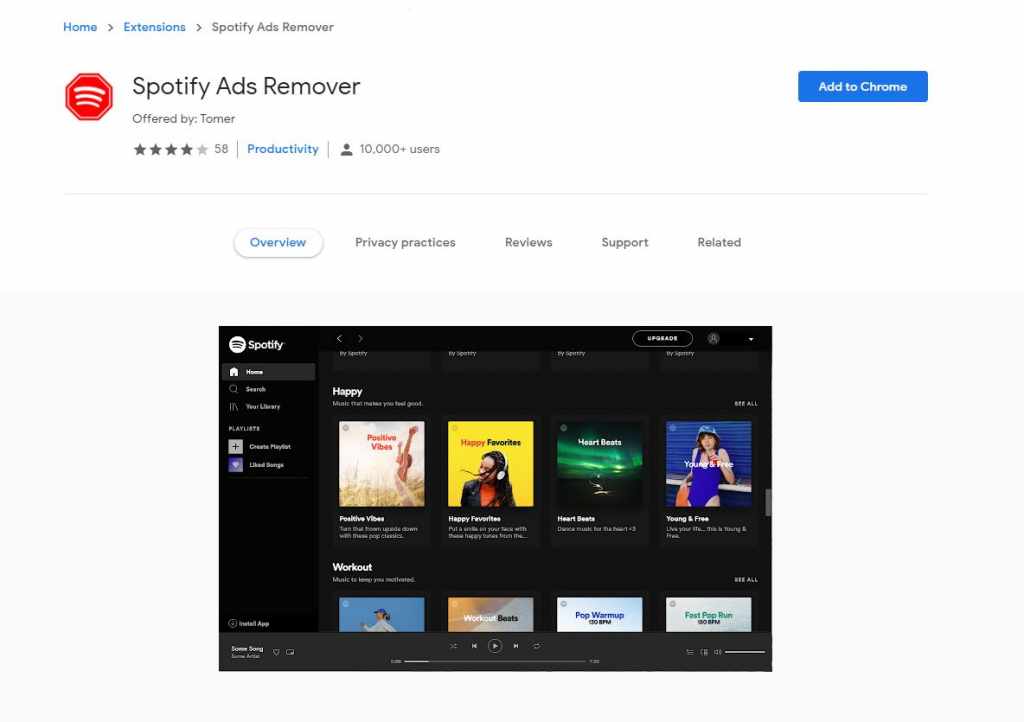Screen dimensions: 1024x722
Task: Click the star rating next to 58
Action: click(x=170, y=149)
